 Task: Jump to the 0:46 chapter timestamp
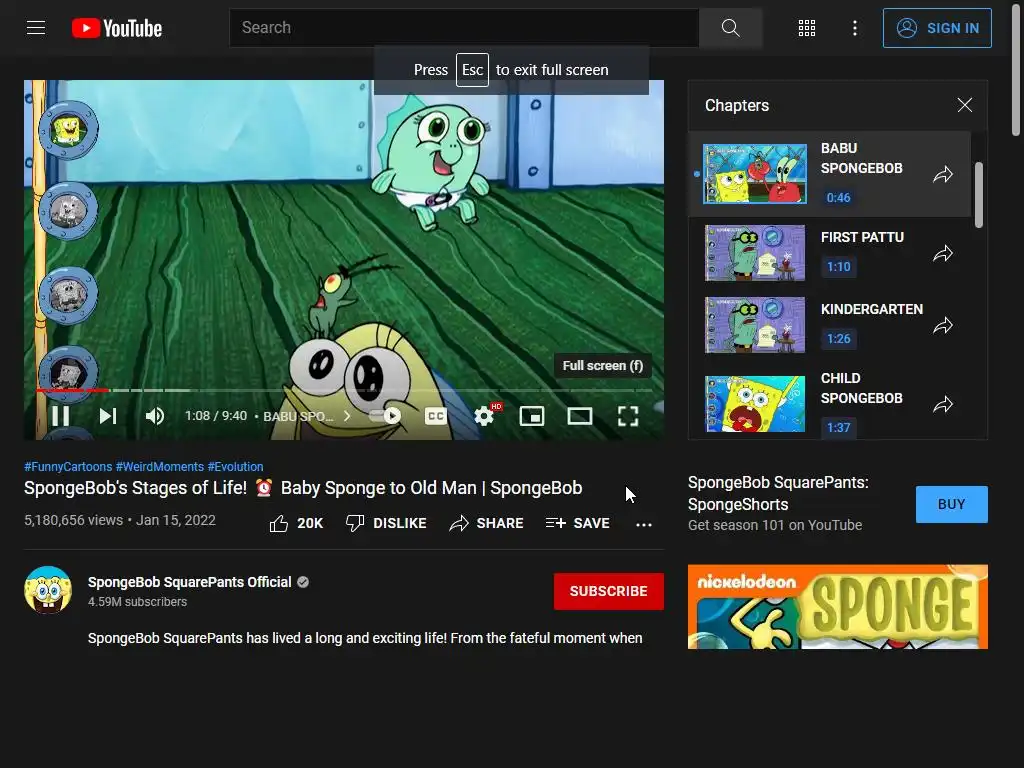pos(839,197)
